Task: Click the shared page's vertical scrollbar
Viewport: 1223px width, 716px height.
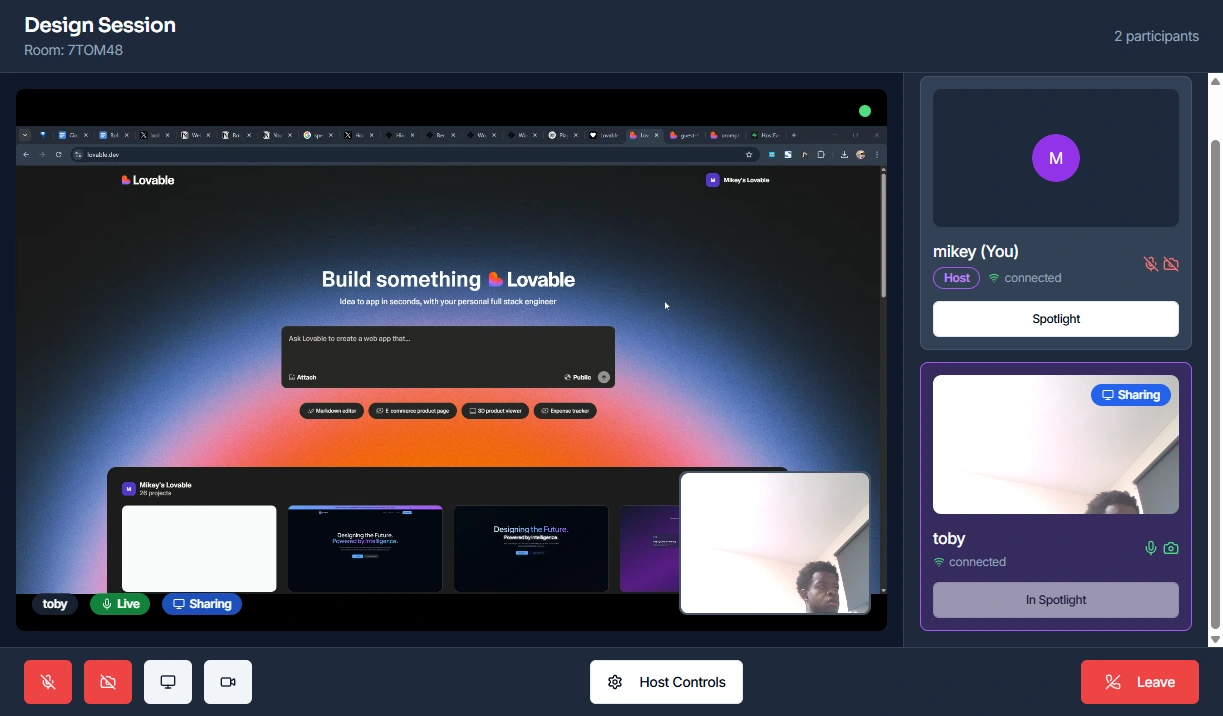Action: point(883,235)
